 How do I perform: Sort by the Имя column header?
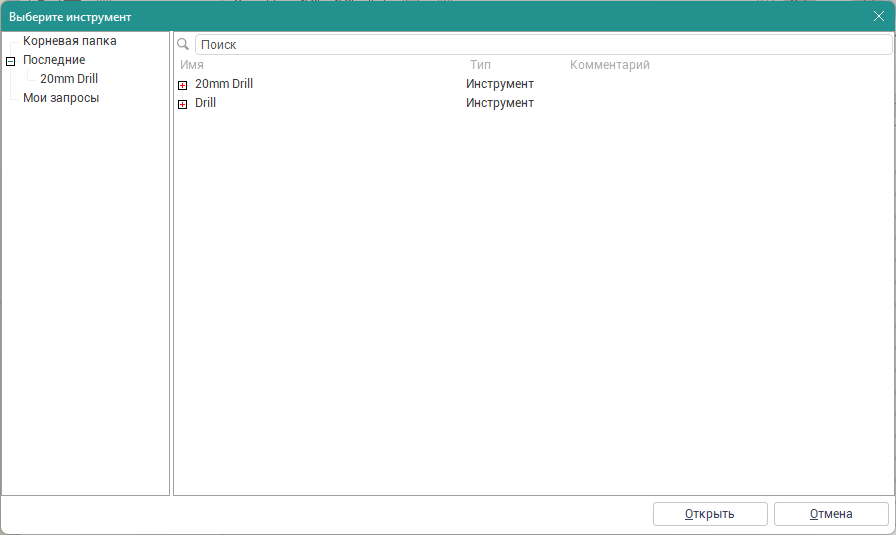tap(192, 65)
